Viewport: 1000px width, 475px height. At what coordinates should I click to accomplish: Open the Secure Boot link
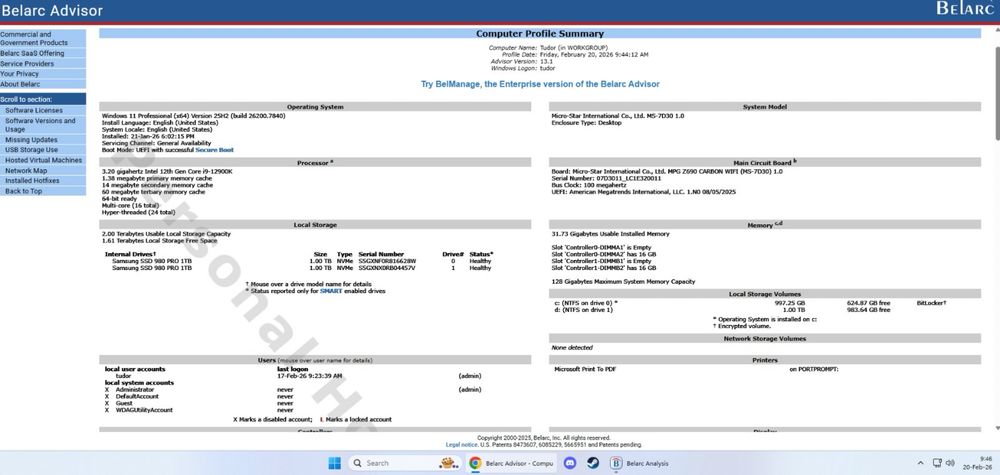click(x=214, y=150)
